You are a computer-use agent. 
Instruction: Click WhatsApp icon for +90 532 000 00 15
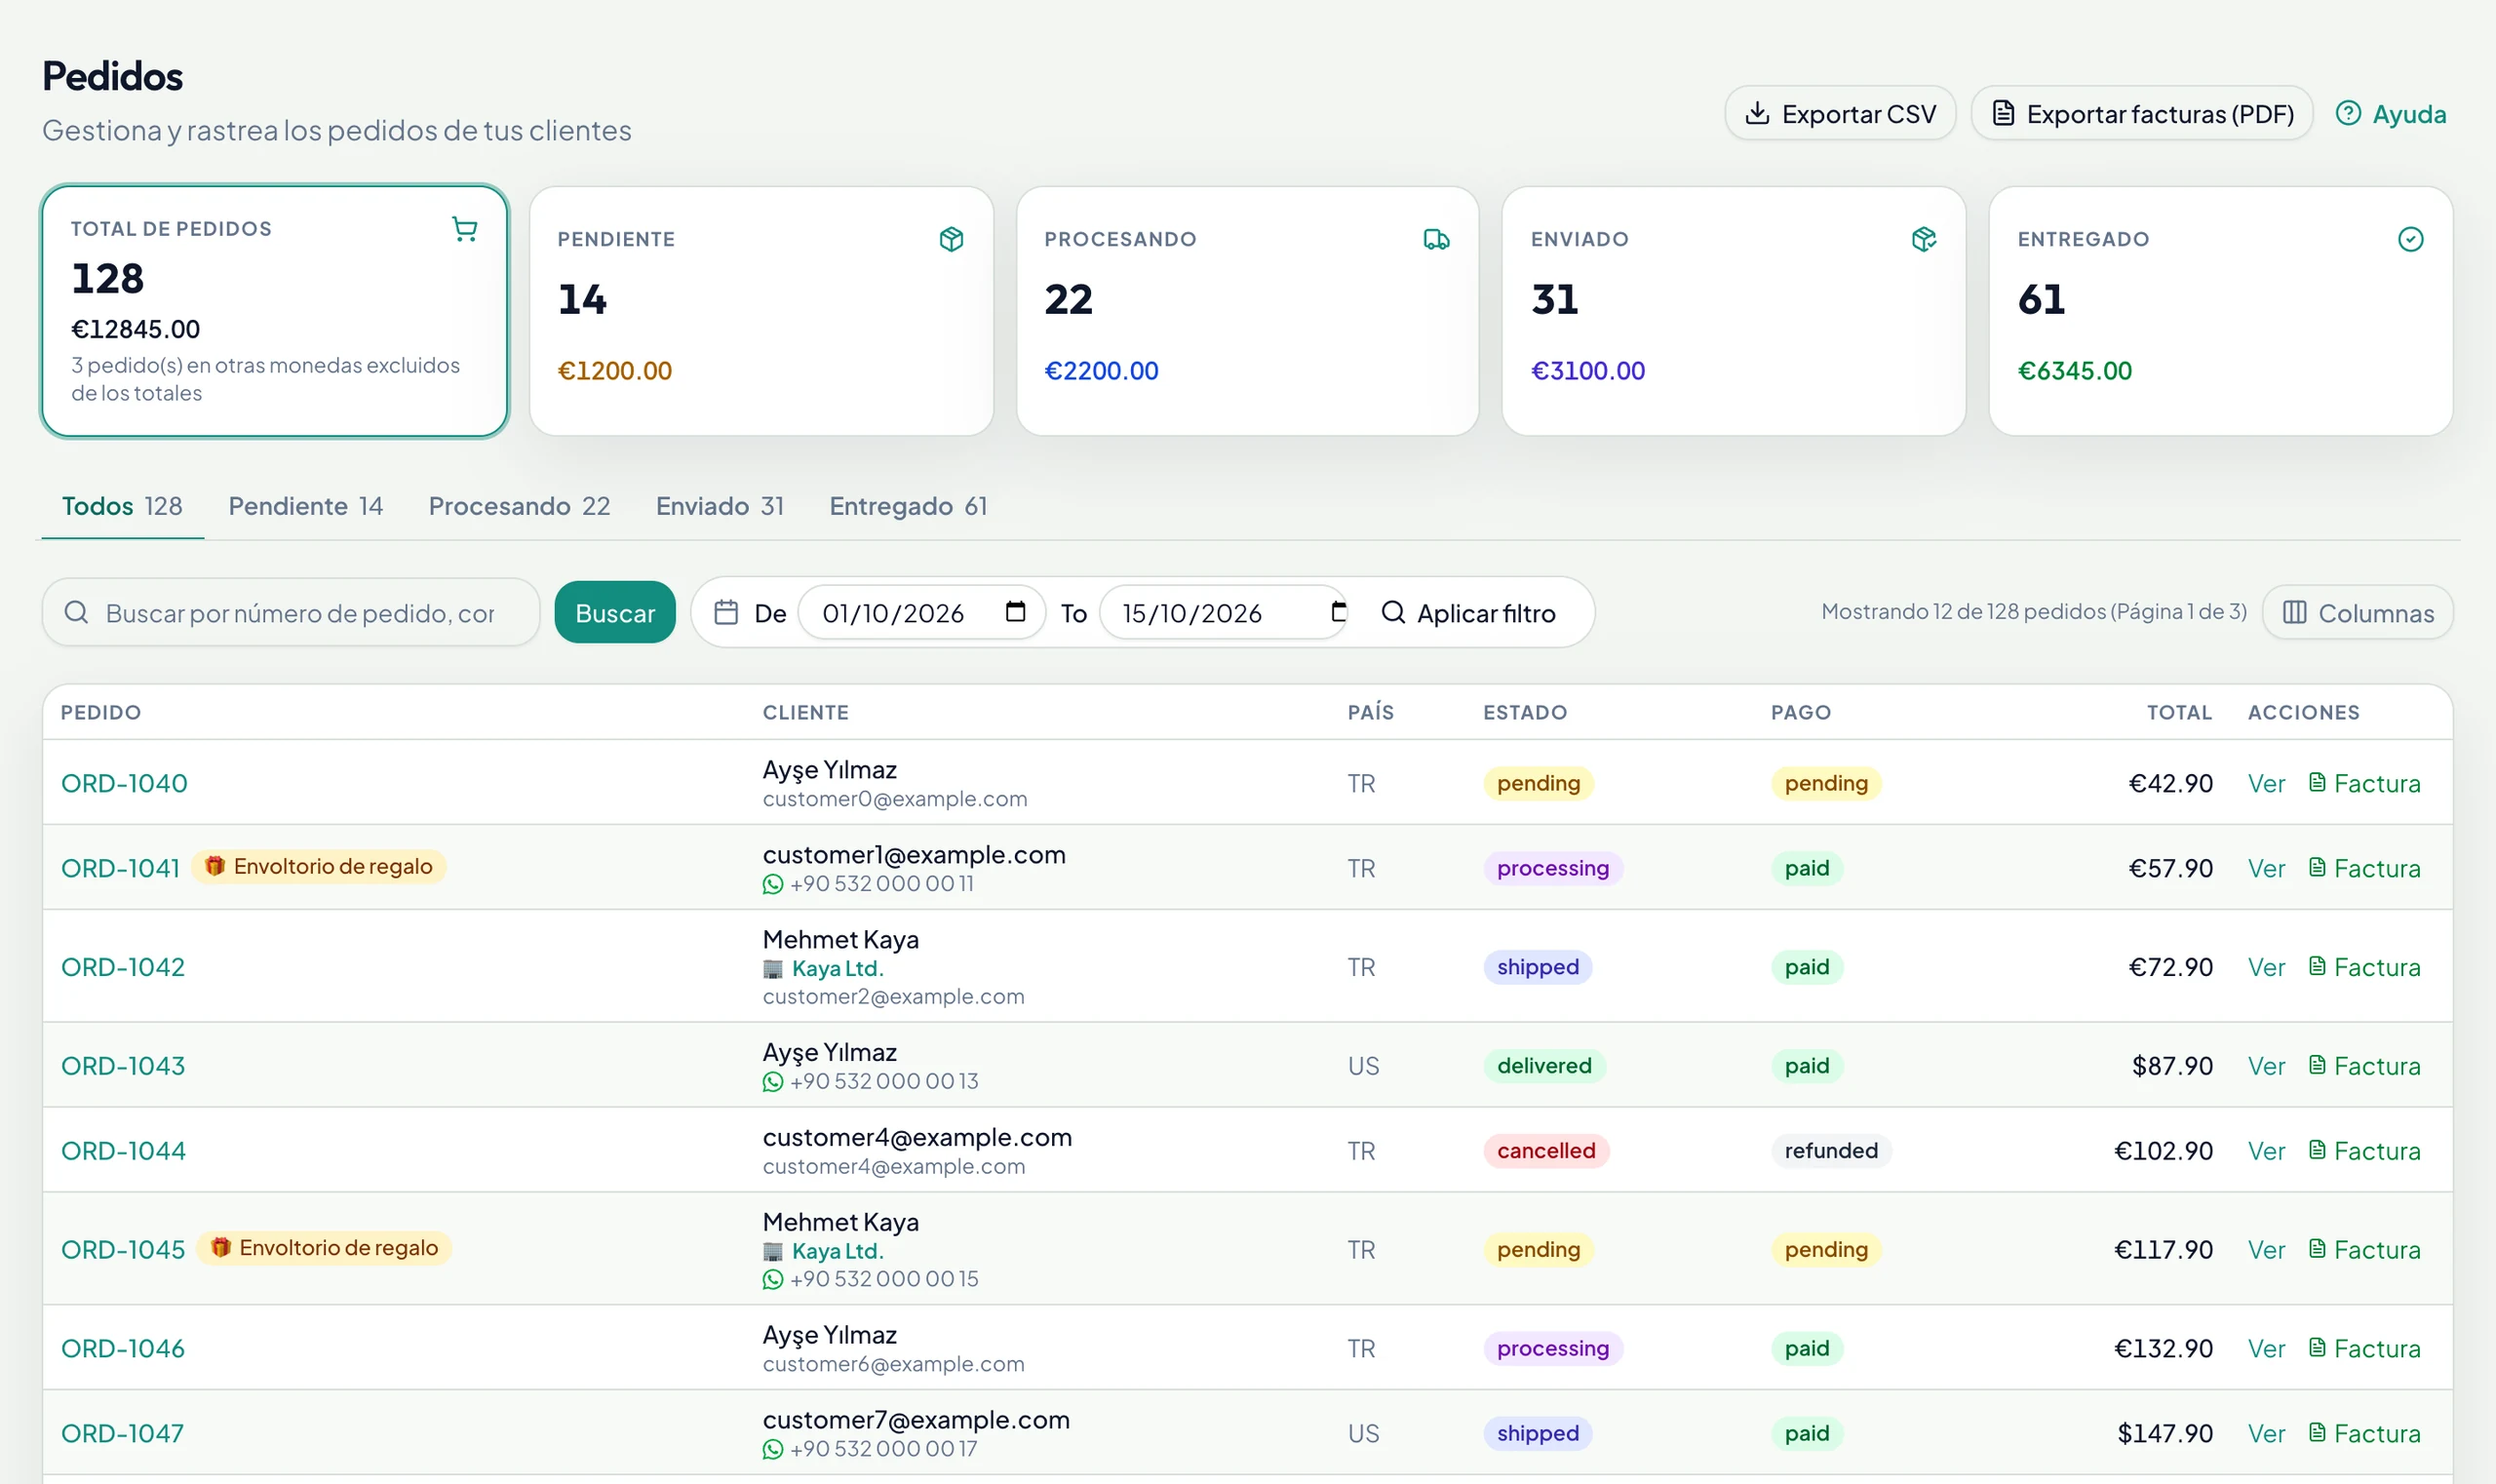pyautogui.click(x=772, y=1279)
